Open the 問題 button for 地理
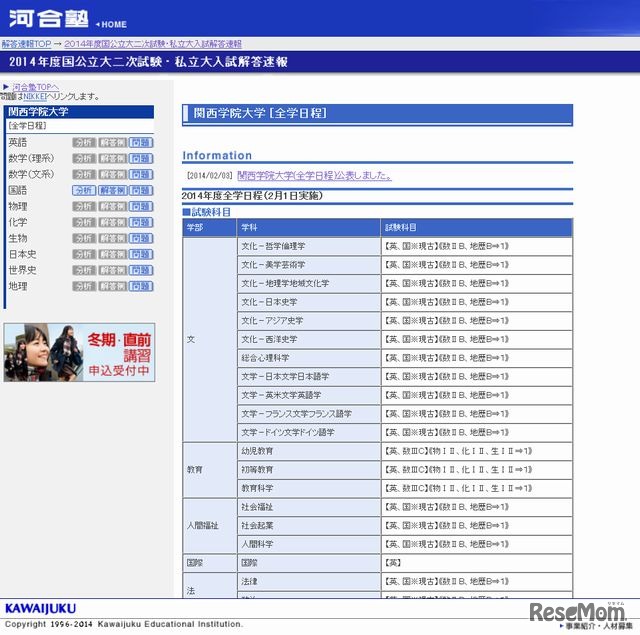This screenshot has width=640, height=635. 141,286
